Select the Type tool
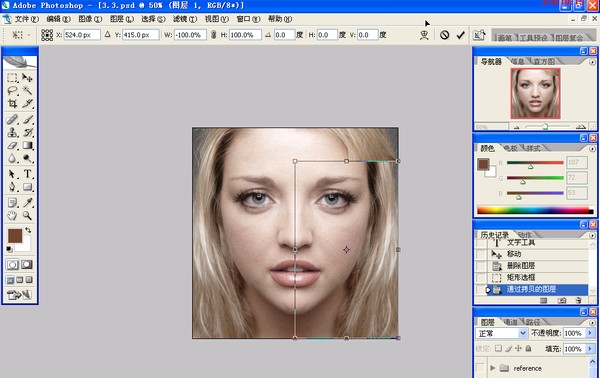Viewport: 600px width, 378px height. pos(27,174)
